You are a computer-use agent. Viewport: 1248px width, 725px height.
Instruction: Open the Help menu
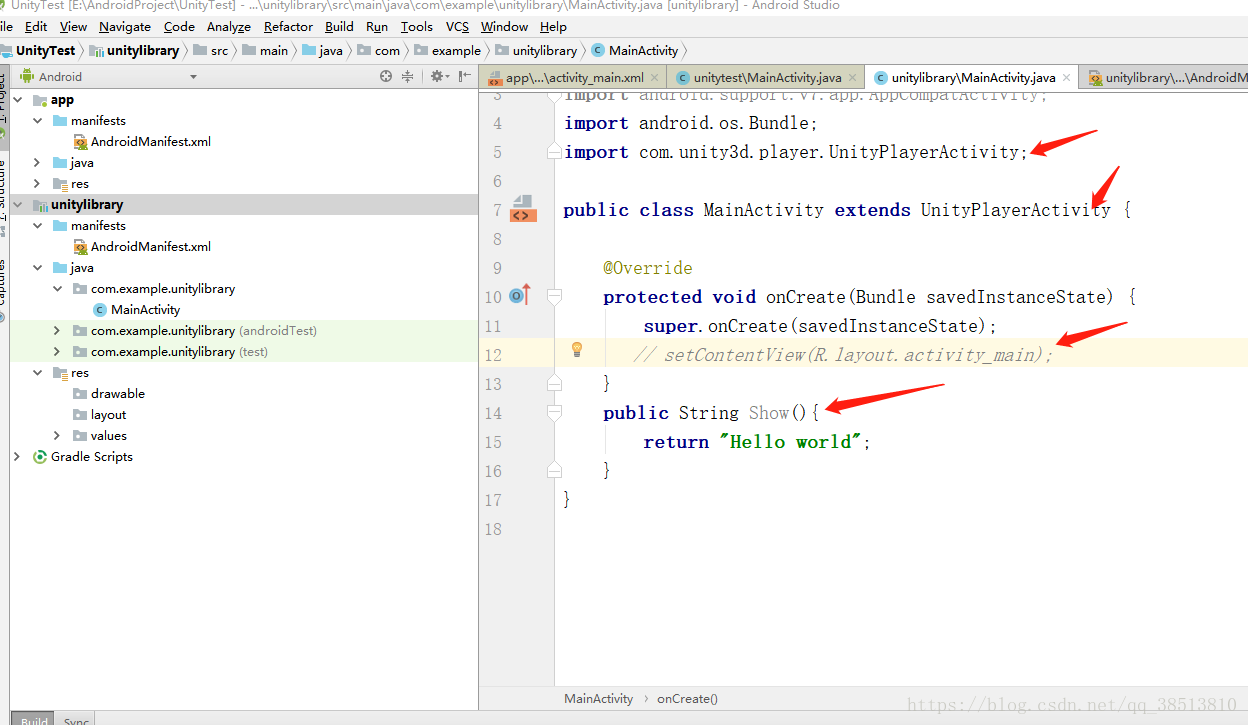553,27
